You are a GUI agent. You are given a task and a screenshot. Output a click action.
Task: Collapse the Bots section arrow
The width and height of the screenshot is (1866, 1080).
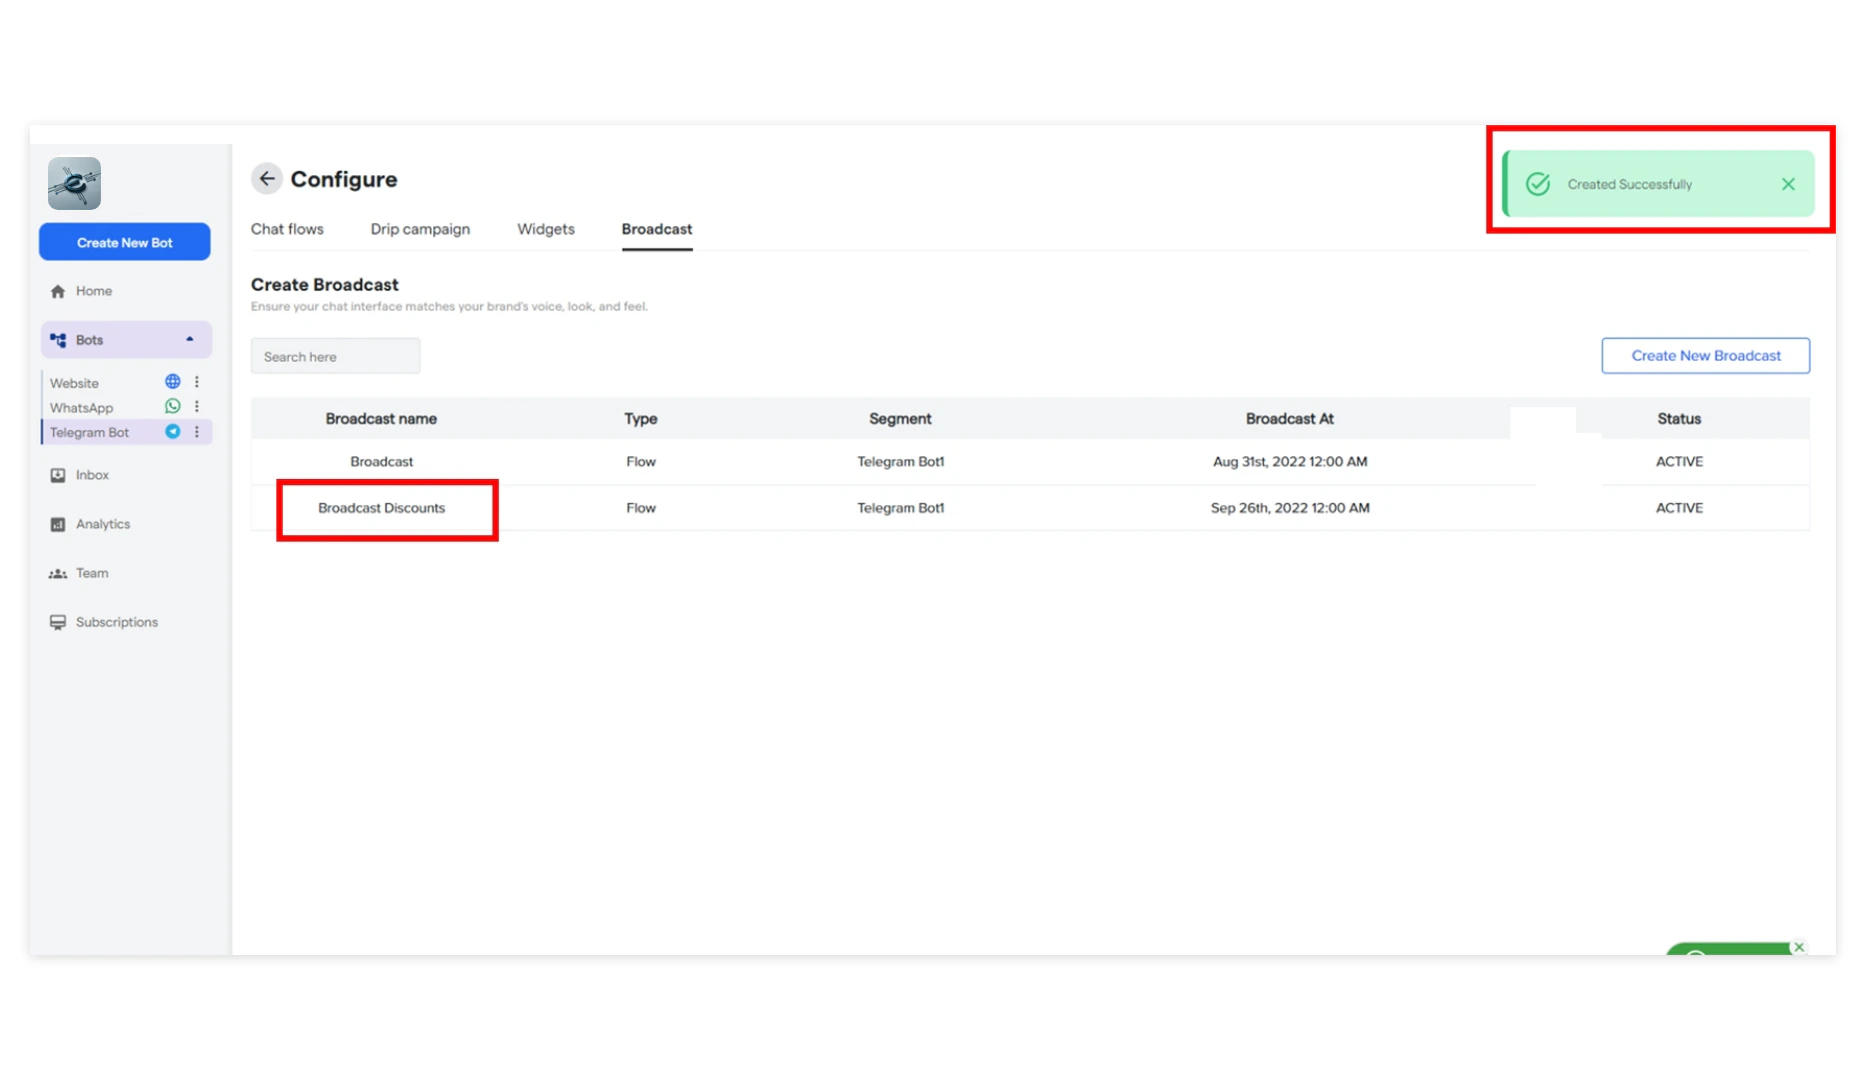tap(190, 339)
